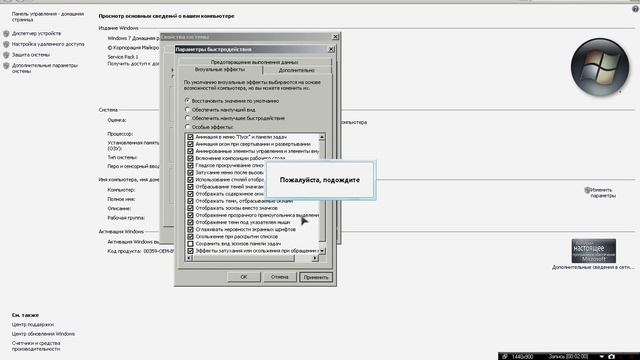Viewport: 640px width, 360px height.
Task: Open remote access settings link
Action: click(48, 44)
